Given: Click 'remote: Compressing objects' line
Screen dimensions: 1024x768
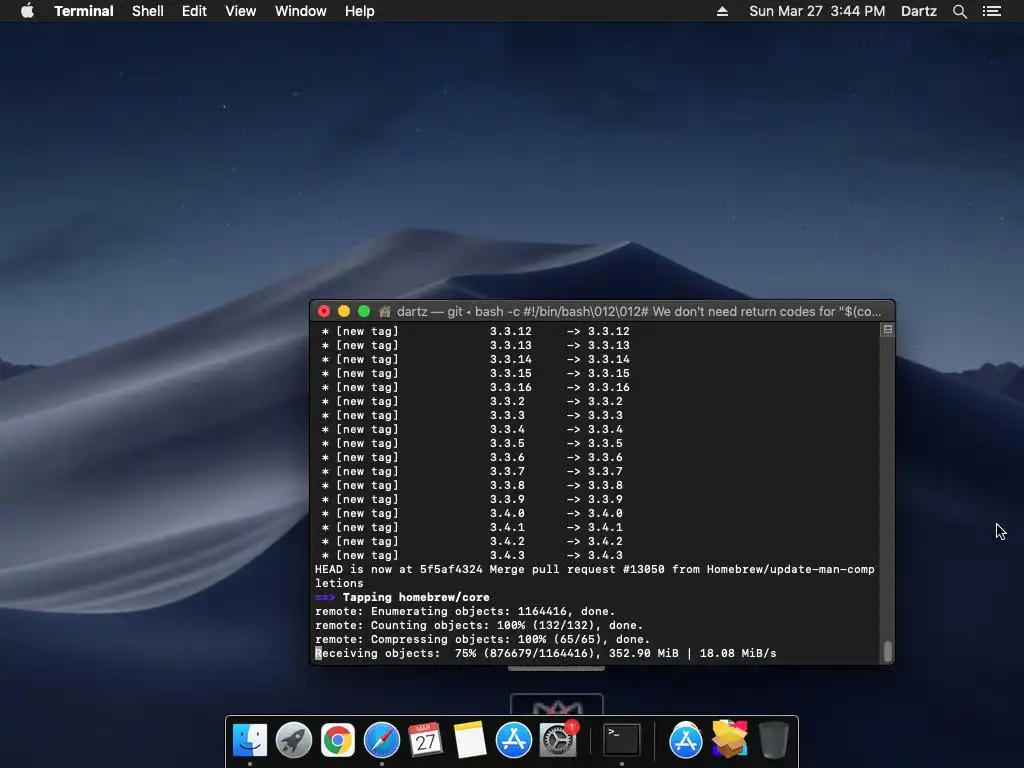Looking at the screenshot, I should pyautogui.click(x=483, y=639).
